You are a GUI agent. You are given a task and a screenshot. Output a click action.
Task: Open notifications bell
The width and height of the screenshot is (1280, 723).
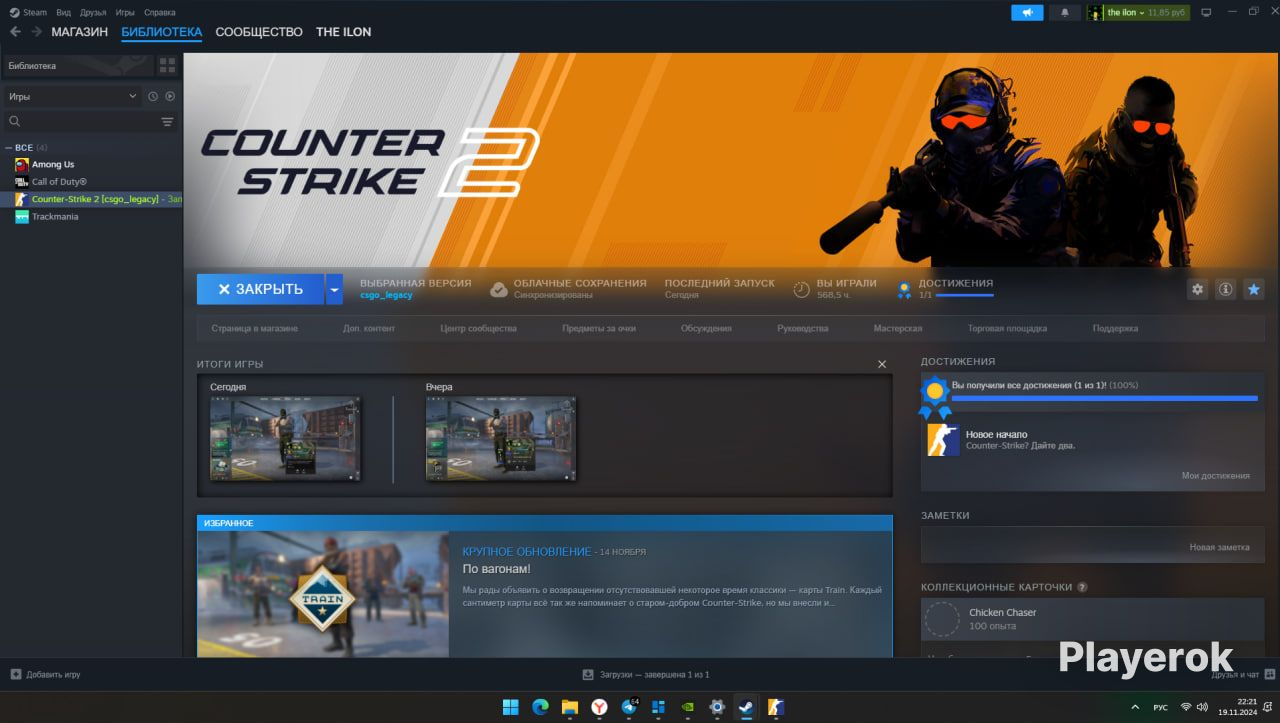click(1064, 13)
